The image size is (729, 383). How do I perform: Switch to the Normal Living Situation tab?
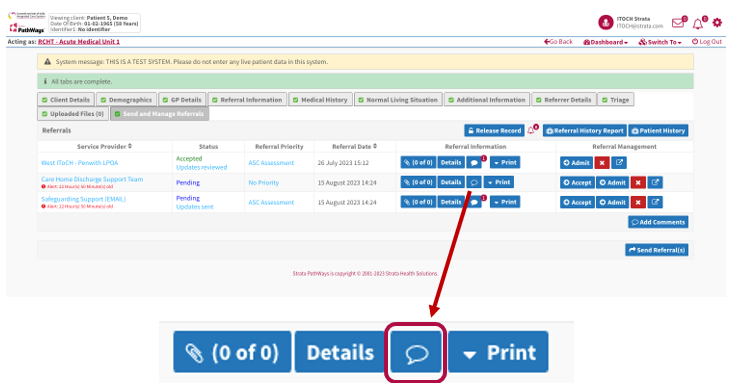398,99
